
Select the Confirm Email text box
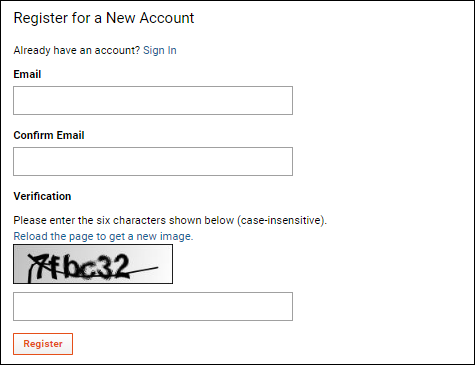(153, 161)
